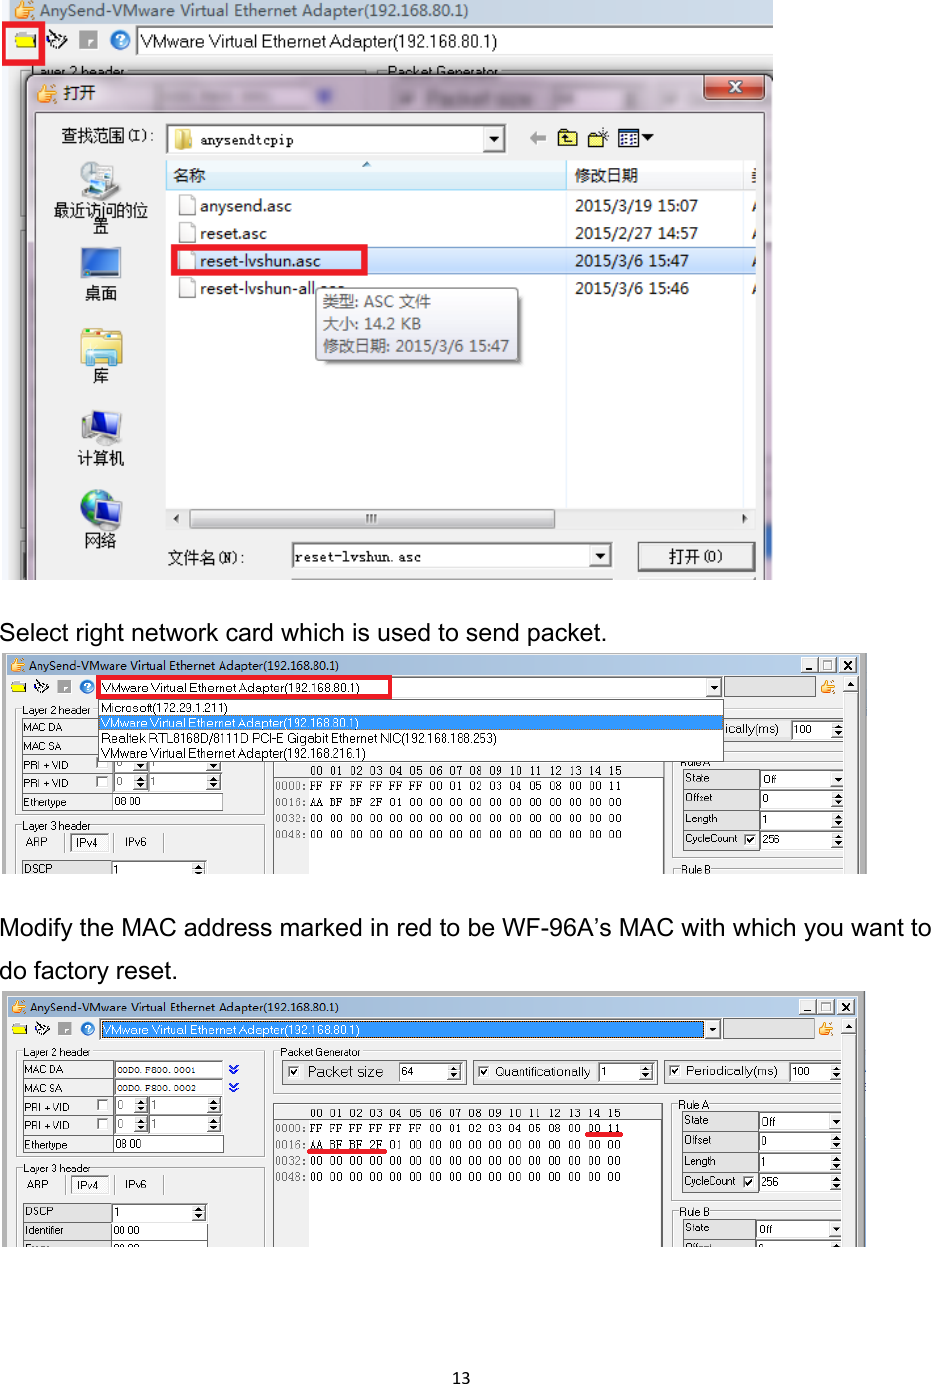Viewport: 931px width, 1384px height.
Task: Go to 计算机 in the places bar
Action: [x=100, y=438]
